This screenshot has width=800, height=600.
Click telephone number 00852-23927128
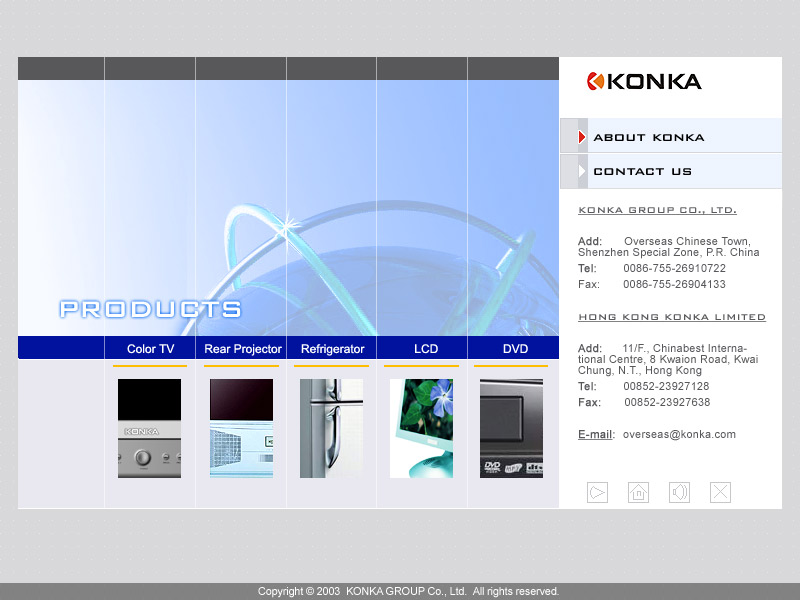pyautogui.click(x=666, y=386)
